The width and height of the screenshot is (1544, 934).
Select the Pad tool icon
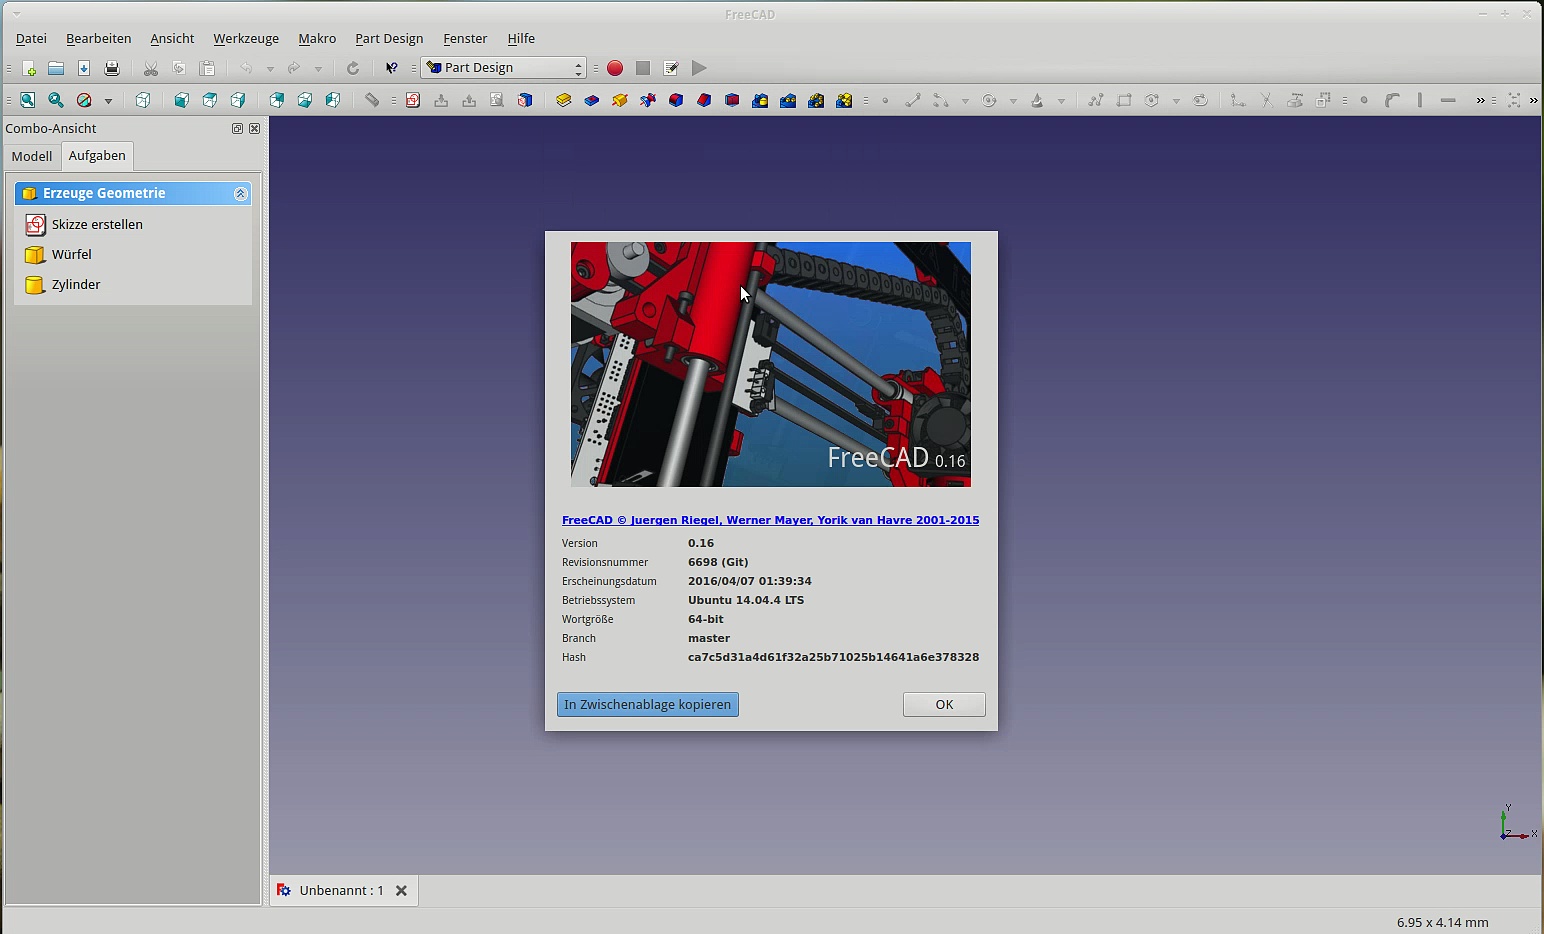tap(564, 100)
